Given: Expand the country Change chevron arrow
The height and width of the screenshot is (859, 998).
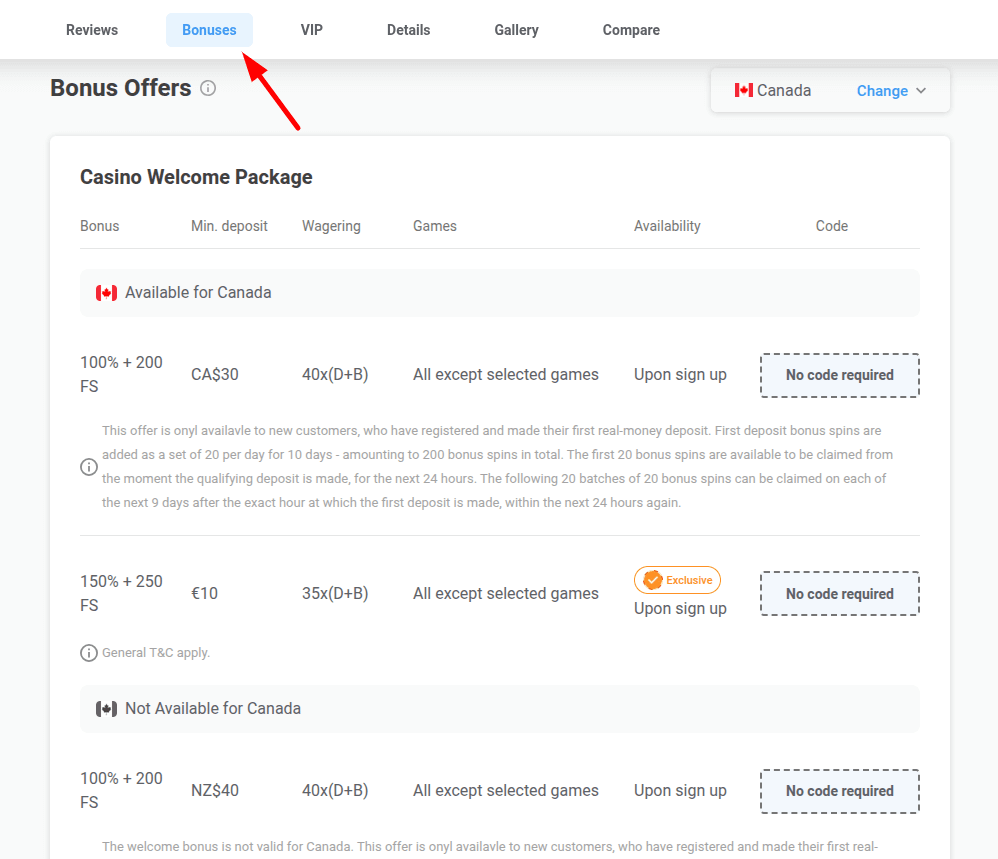Looking at the screenshot, I should 921,91.
